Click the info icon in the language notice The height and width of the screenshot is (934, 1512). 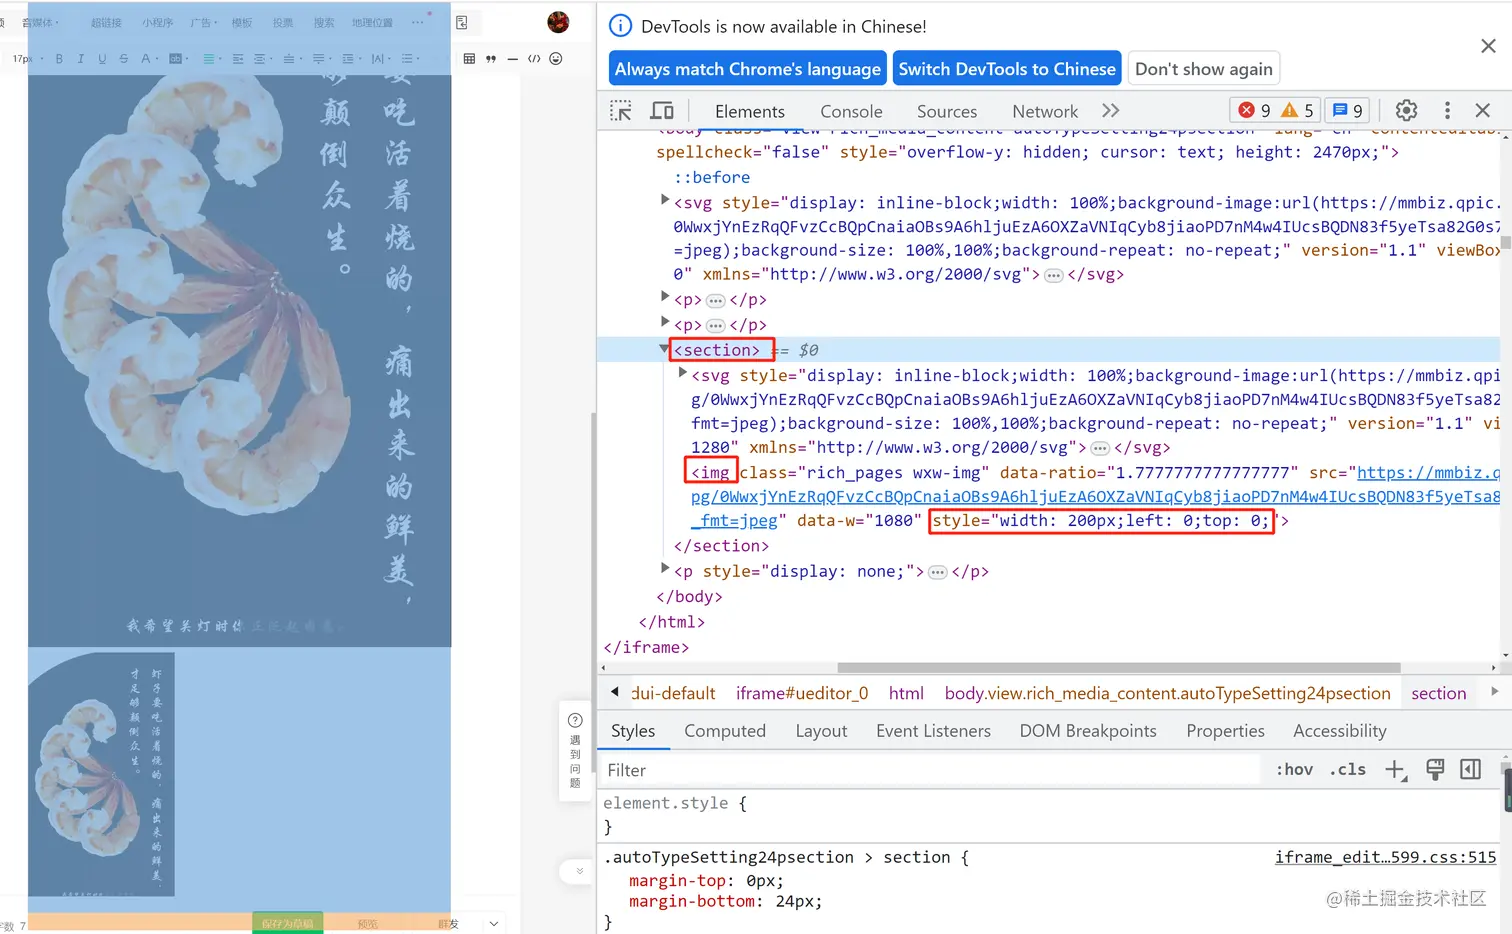pos(620,26)
